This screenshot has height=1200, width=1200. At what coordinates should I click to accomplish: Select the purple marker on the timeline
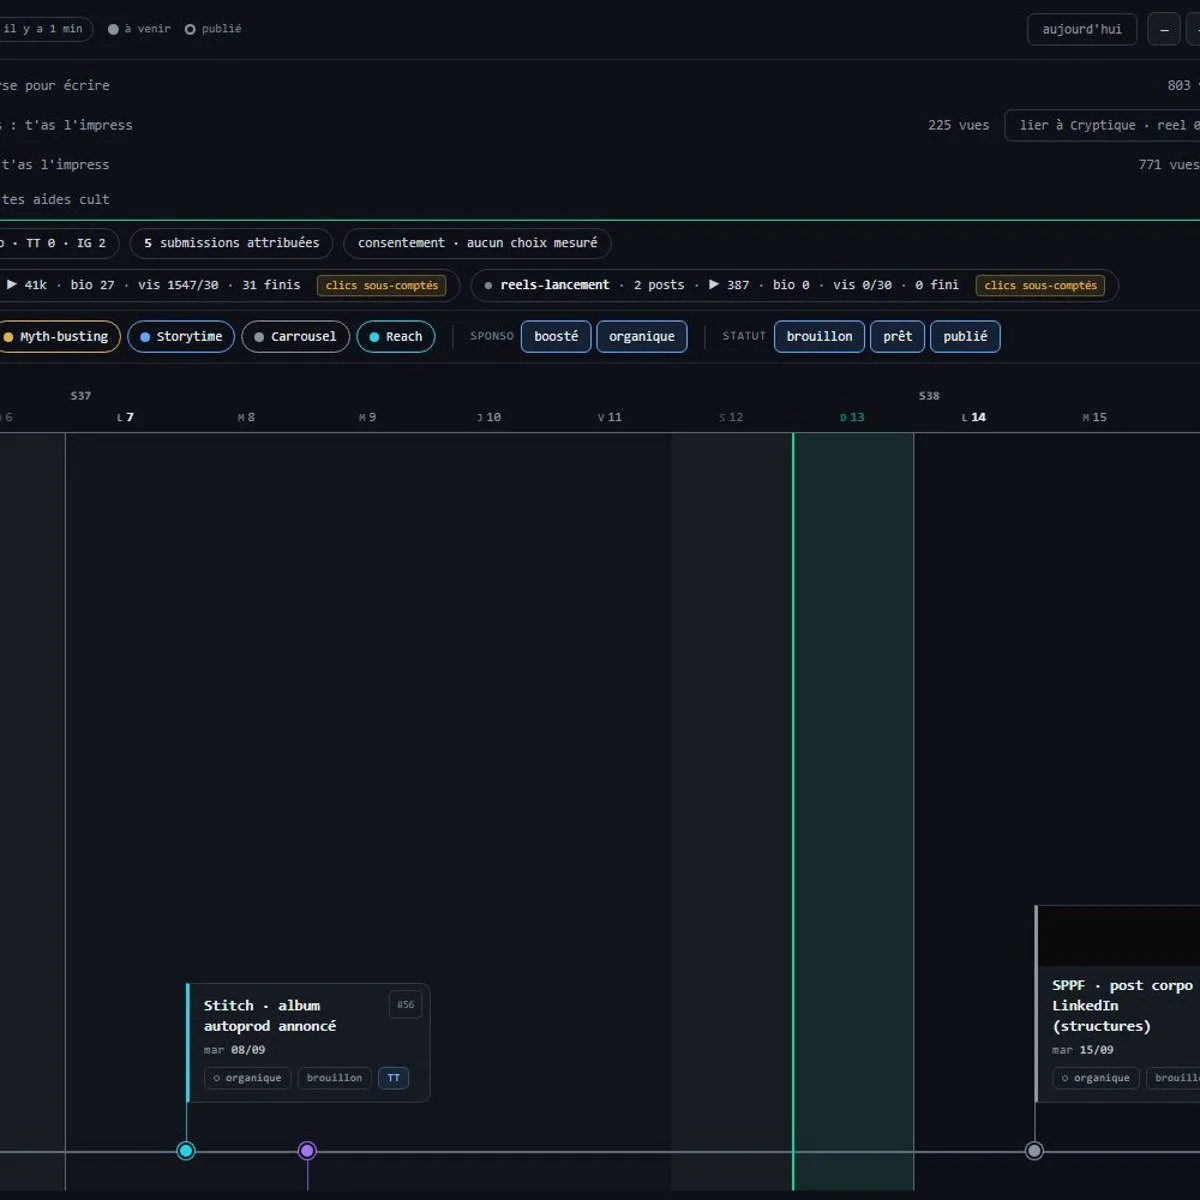coord(307,1151)
